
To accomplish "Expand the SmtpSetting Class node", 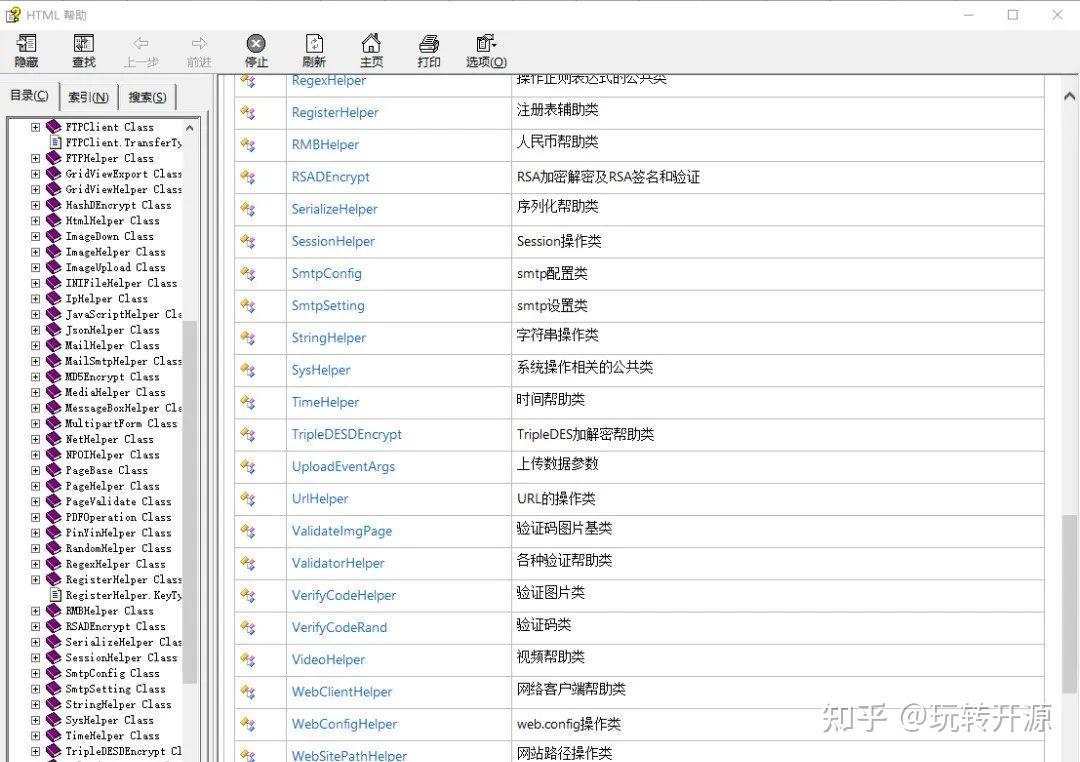I will point(35,689).
